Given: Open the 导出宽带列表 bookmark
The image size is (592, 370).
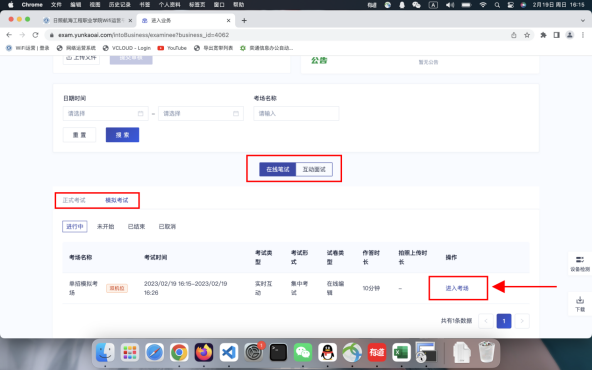Looking at the screenshot, I should click(213, 48).
